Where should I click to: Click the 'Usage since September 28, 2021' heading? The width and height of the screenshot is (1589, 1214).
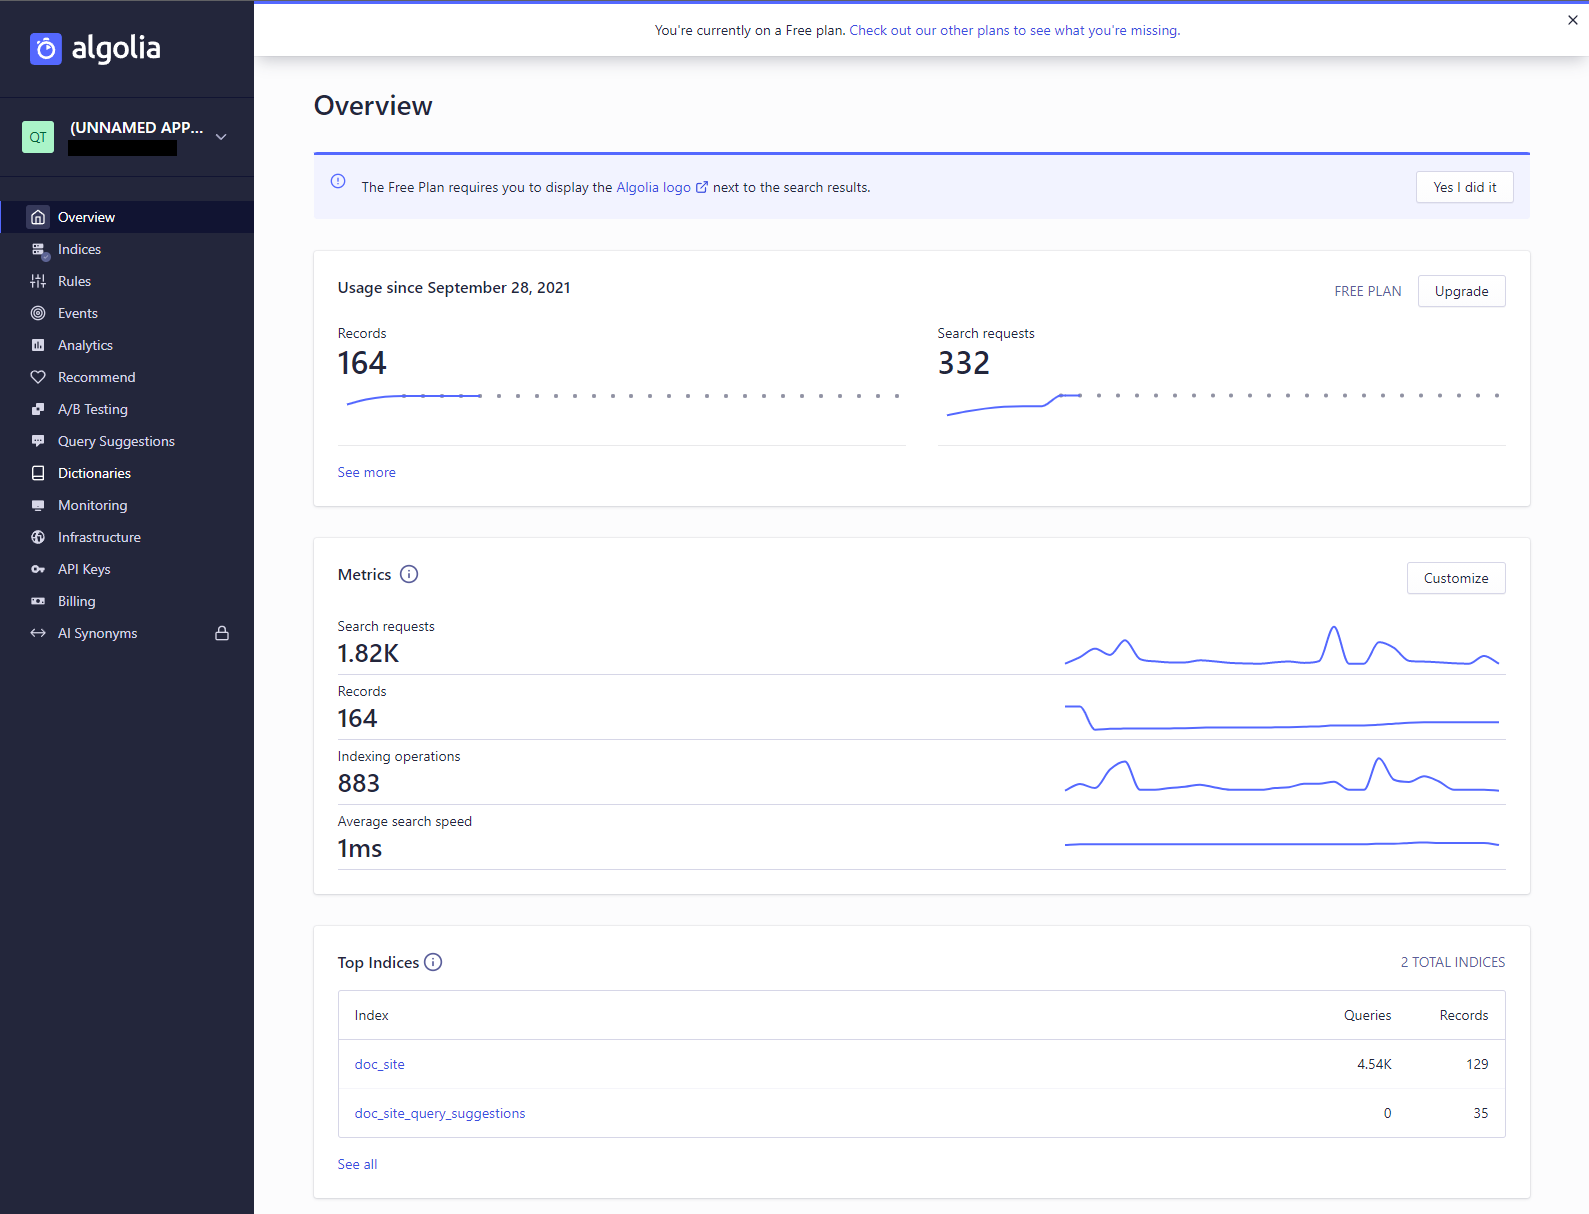454,287
